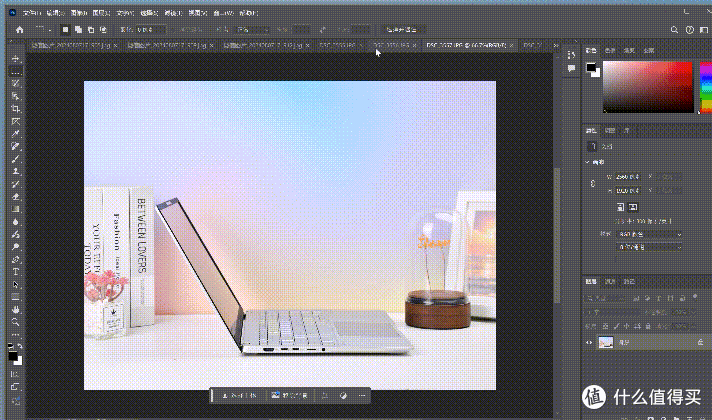Select the Object Selection tool
712x420 pixels.
15,96
